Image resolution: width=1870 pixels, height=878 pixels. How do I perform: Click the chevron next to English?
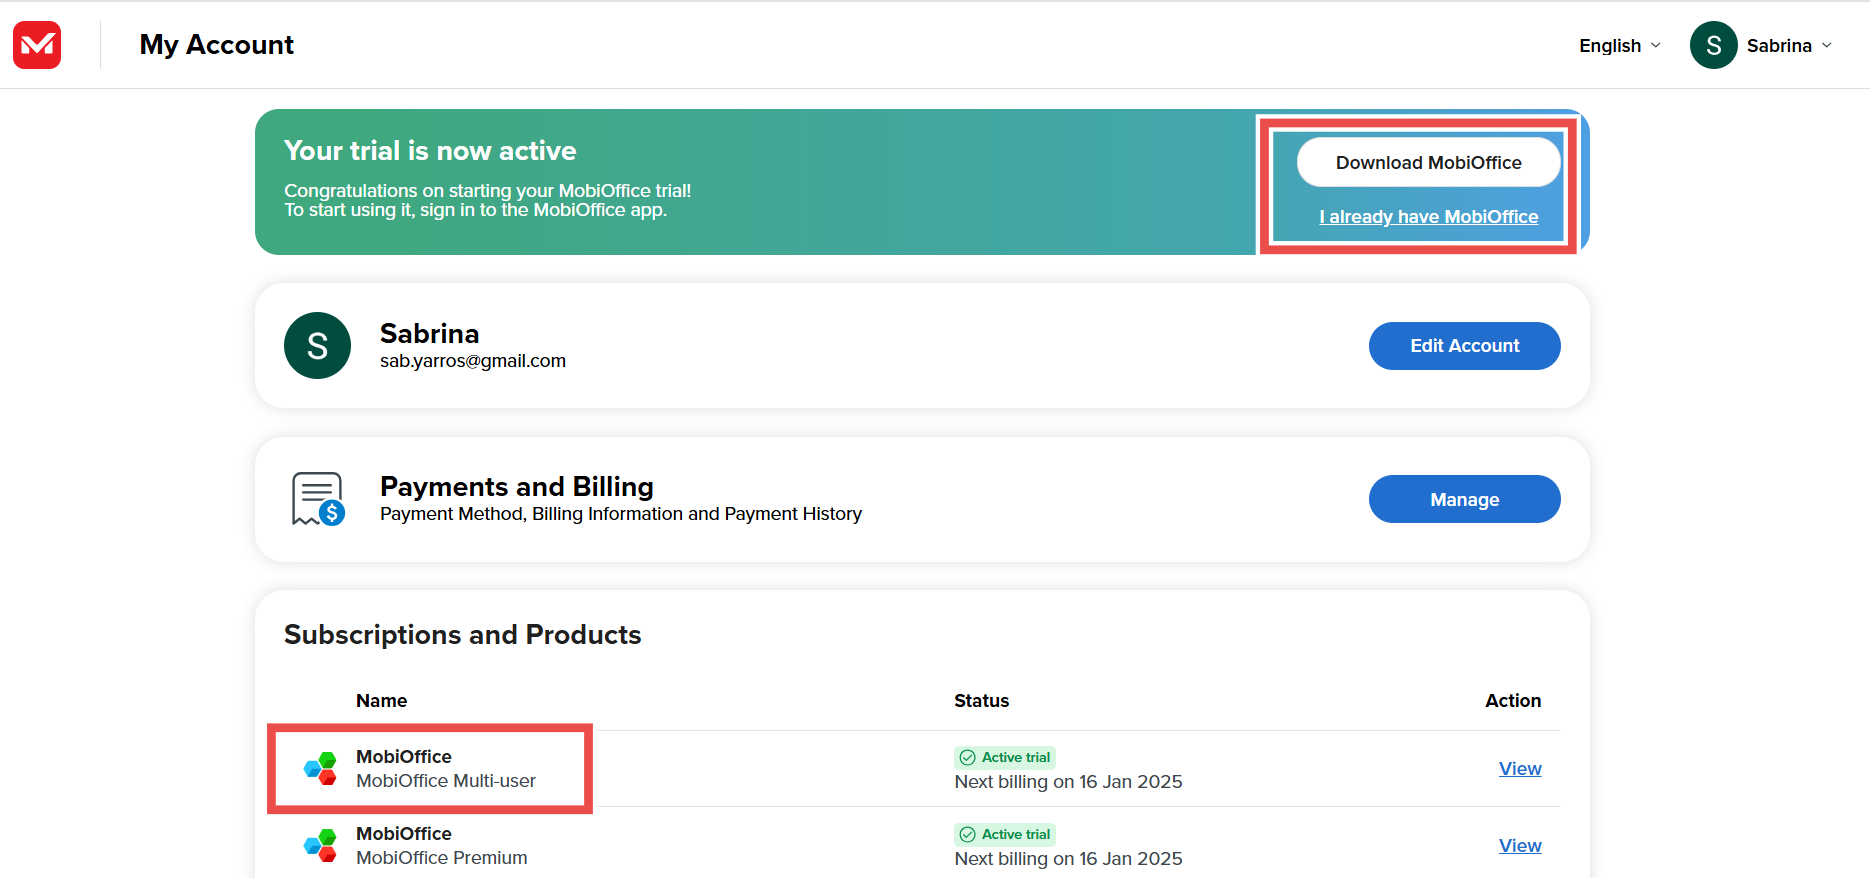[1656, 46]
